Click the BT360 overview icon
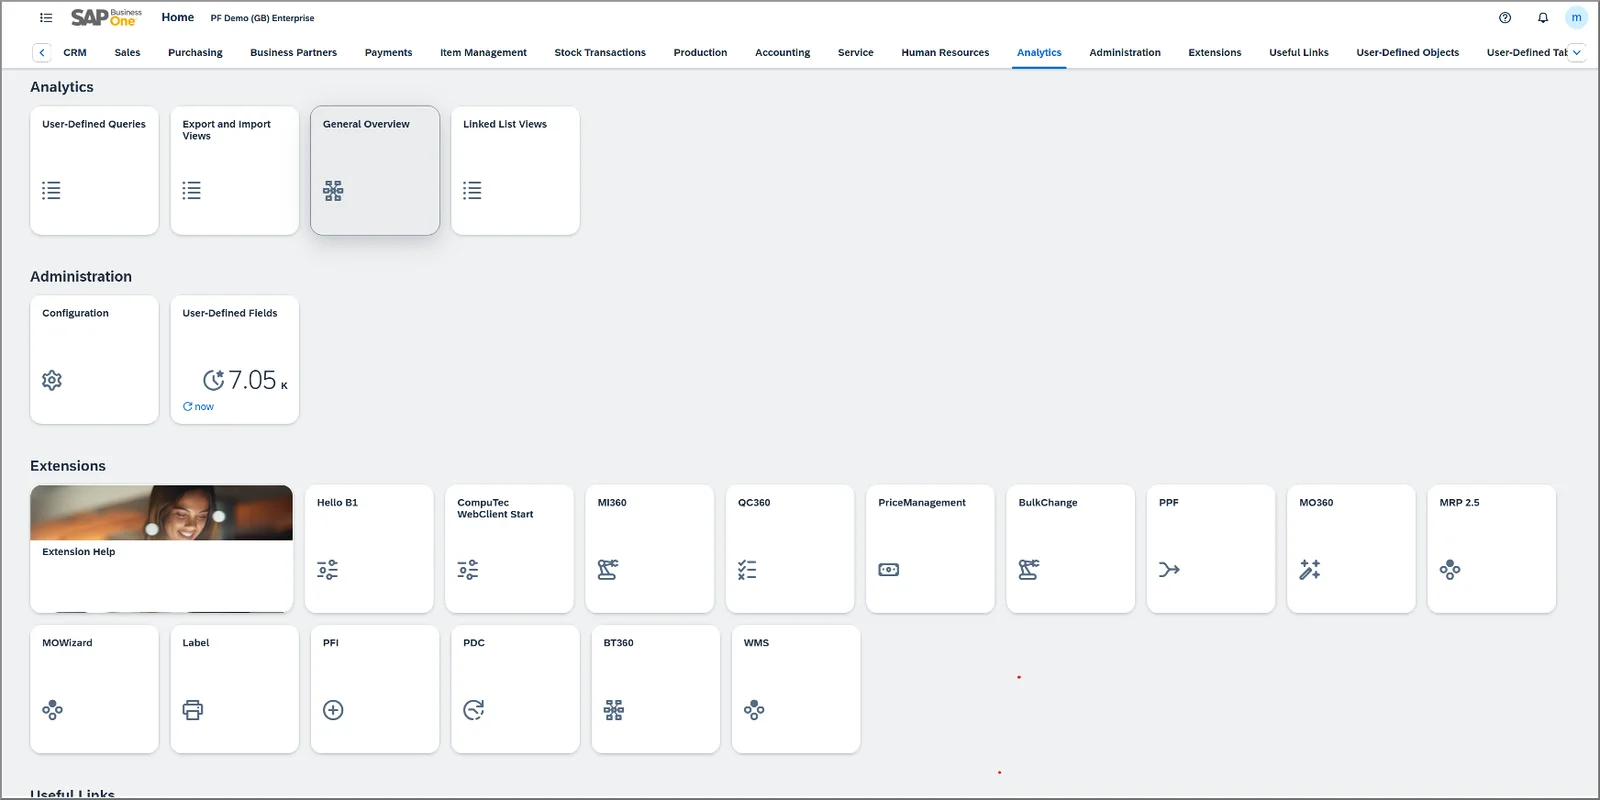Image resolution: width=1600 pixels, height=800 pixels. (614, 710)
